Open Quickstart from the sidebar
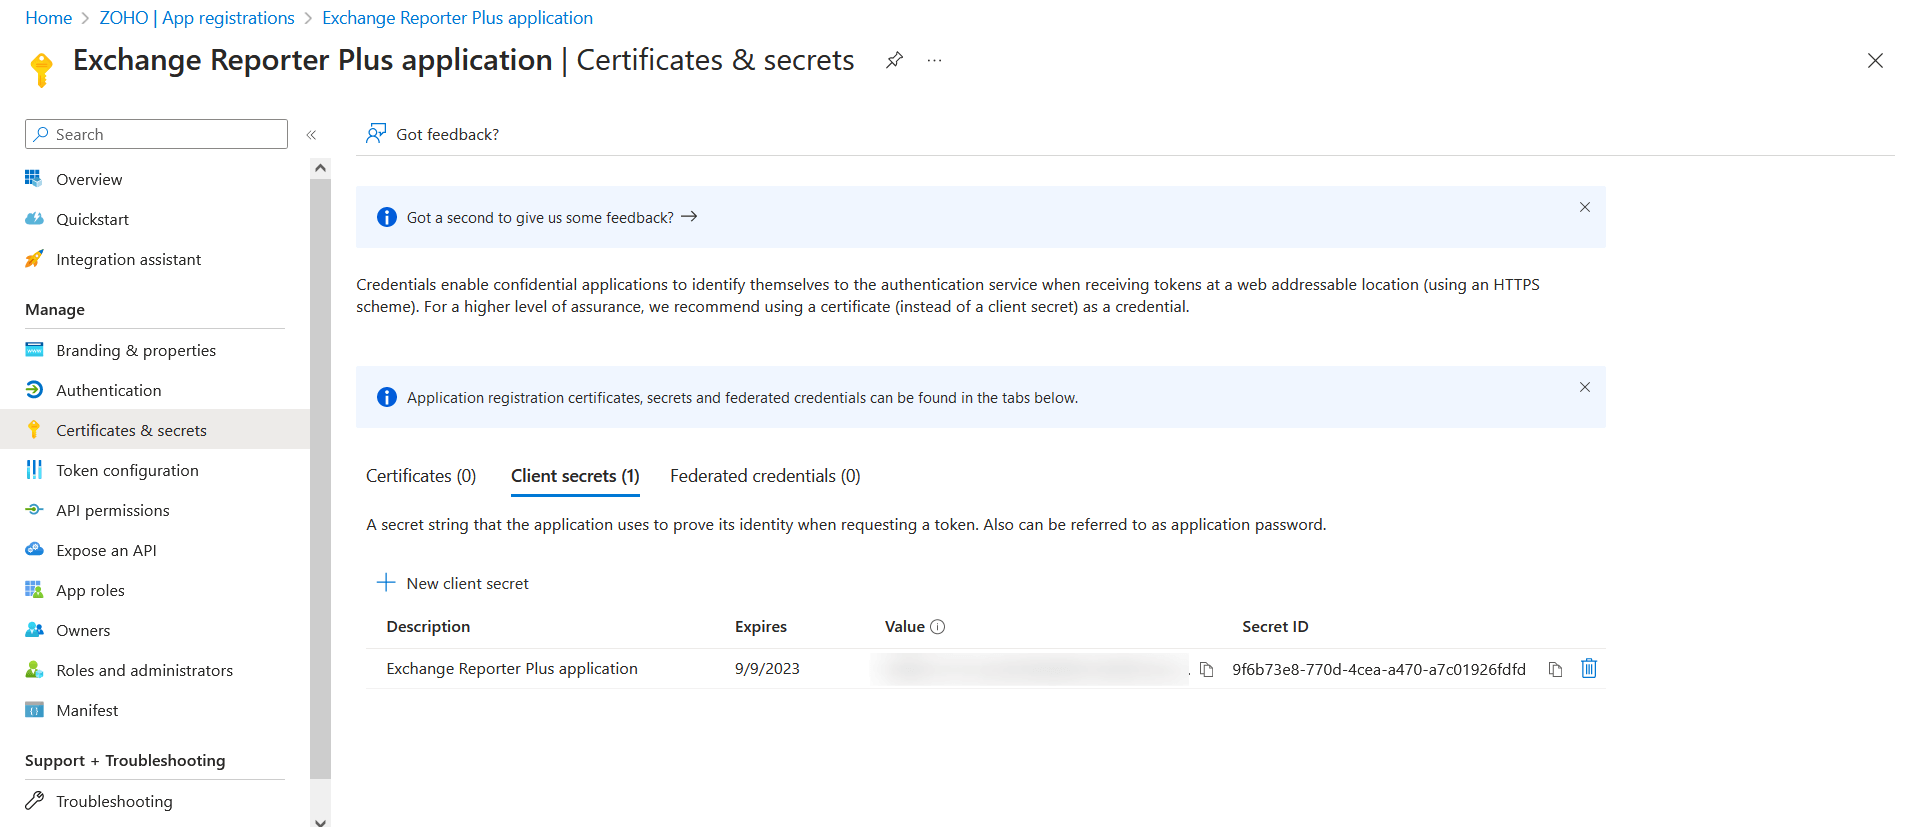The width and height of the screenshot is (1920, 827). click(x=92, y=219)
